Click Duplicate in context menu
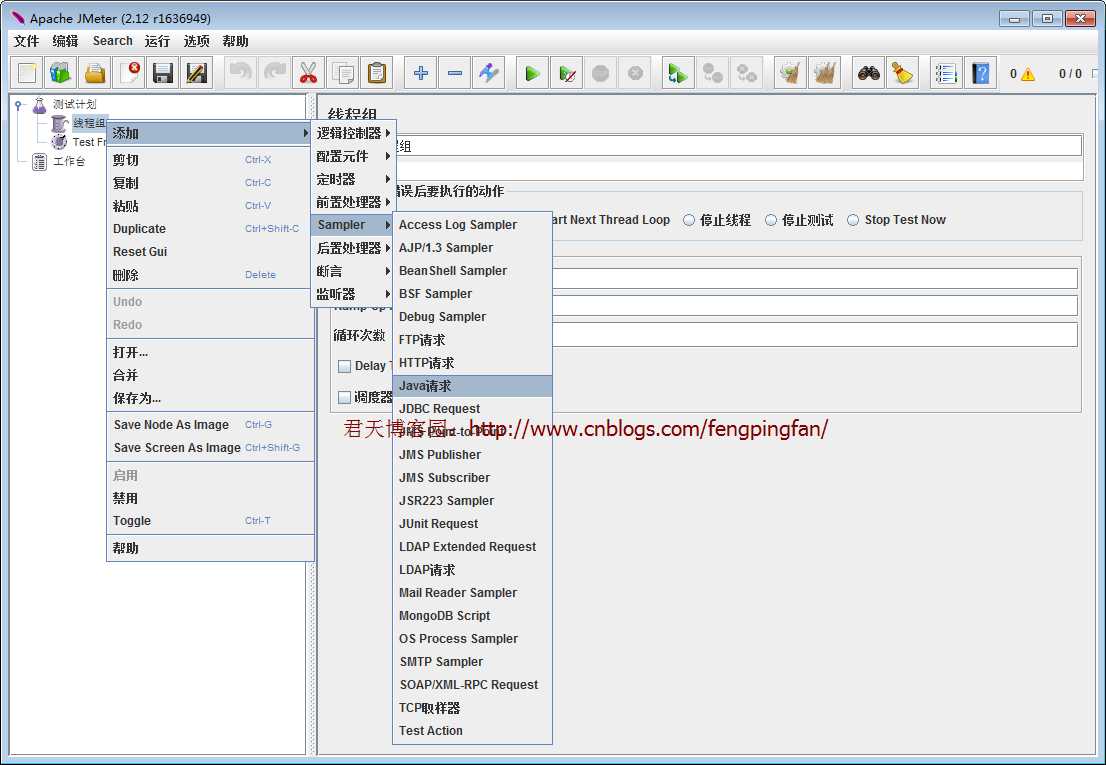1106x765 pixels. click(209, 228)
